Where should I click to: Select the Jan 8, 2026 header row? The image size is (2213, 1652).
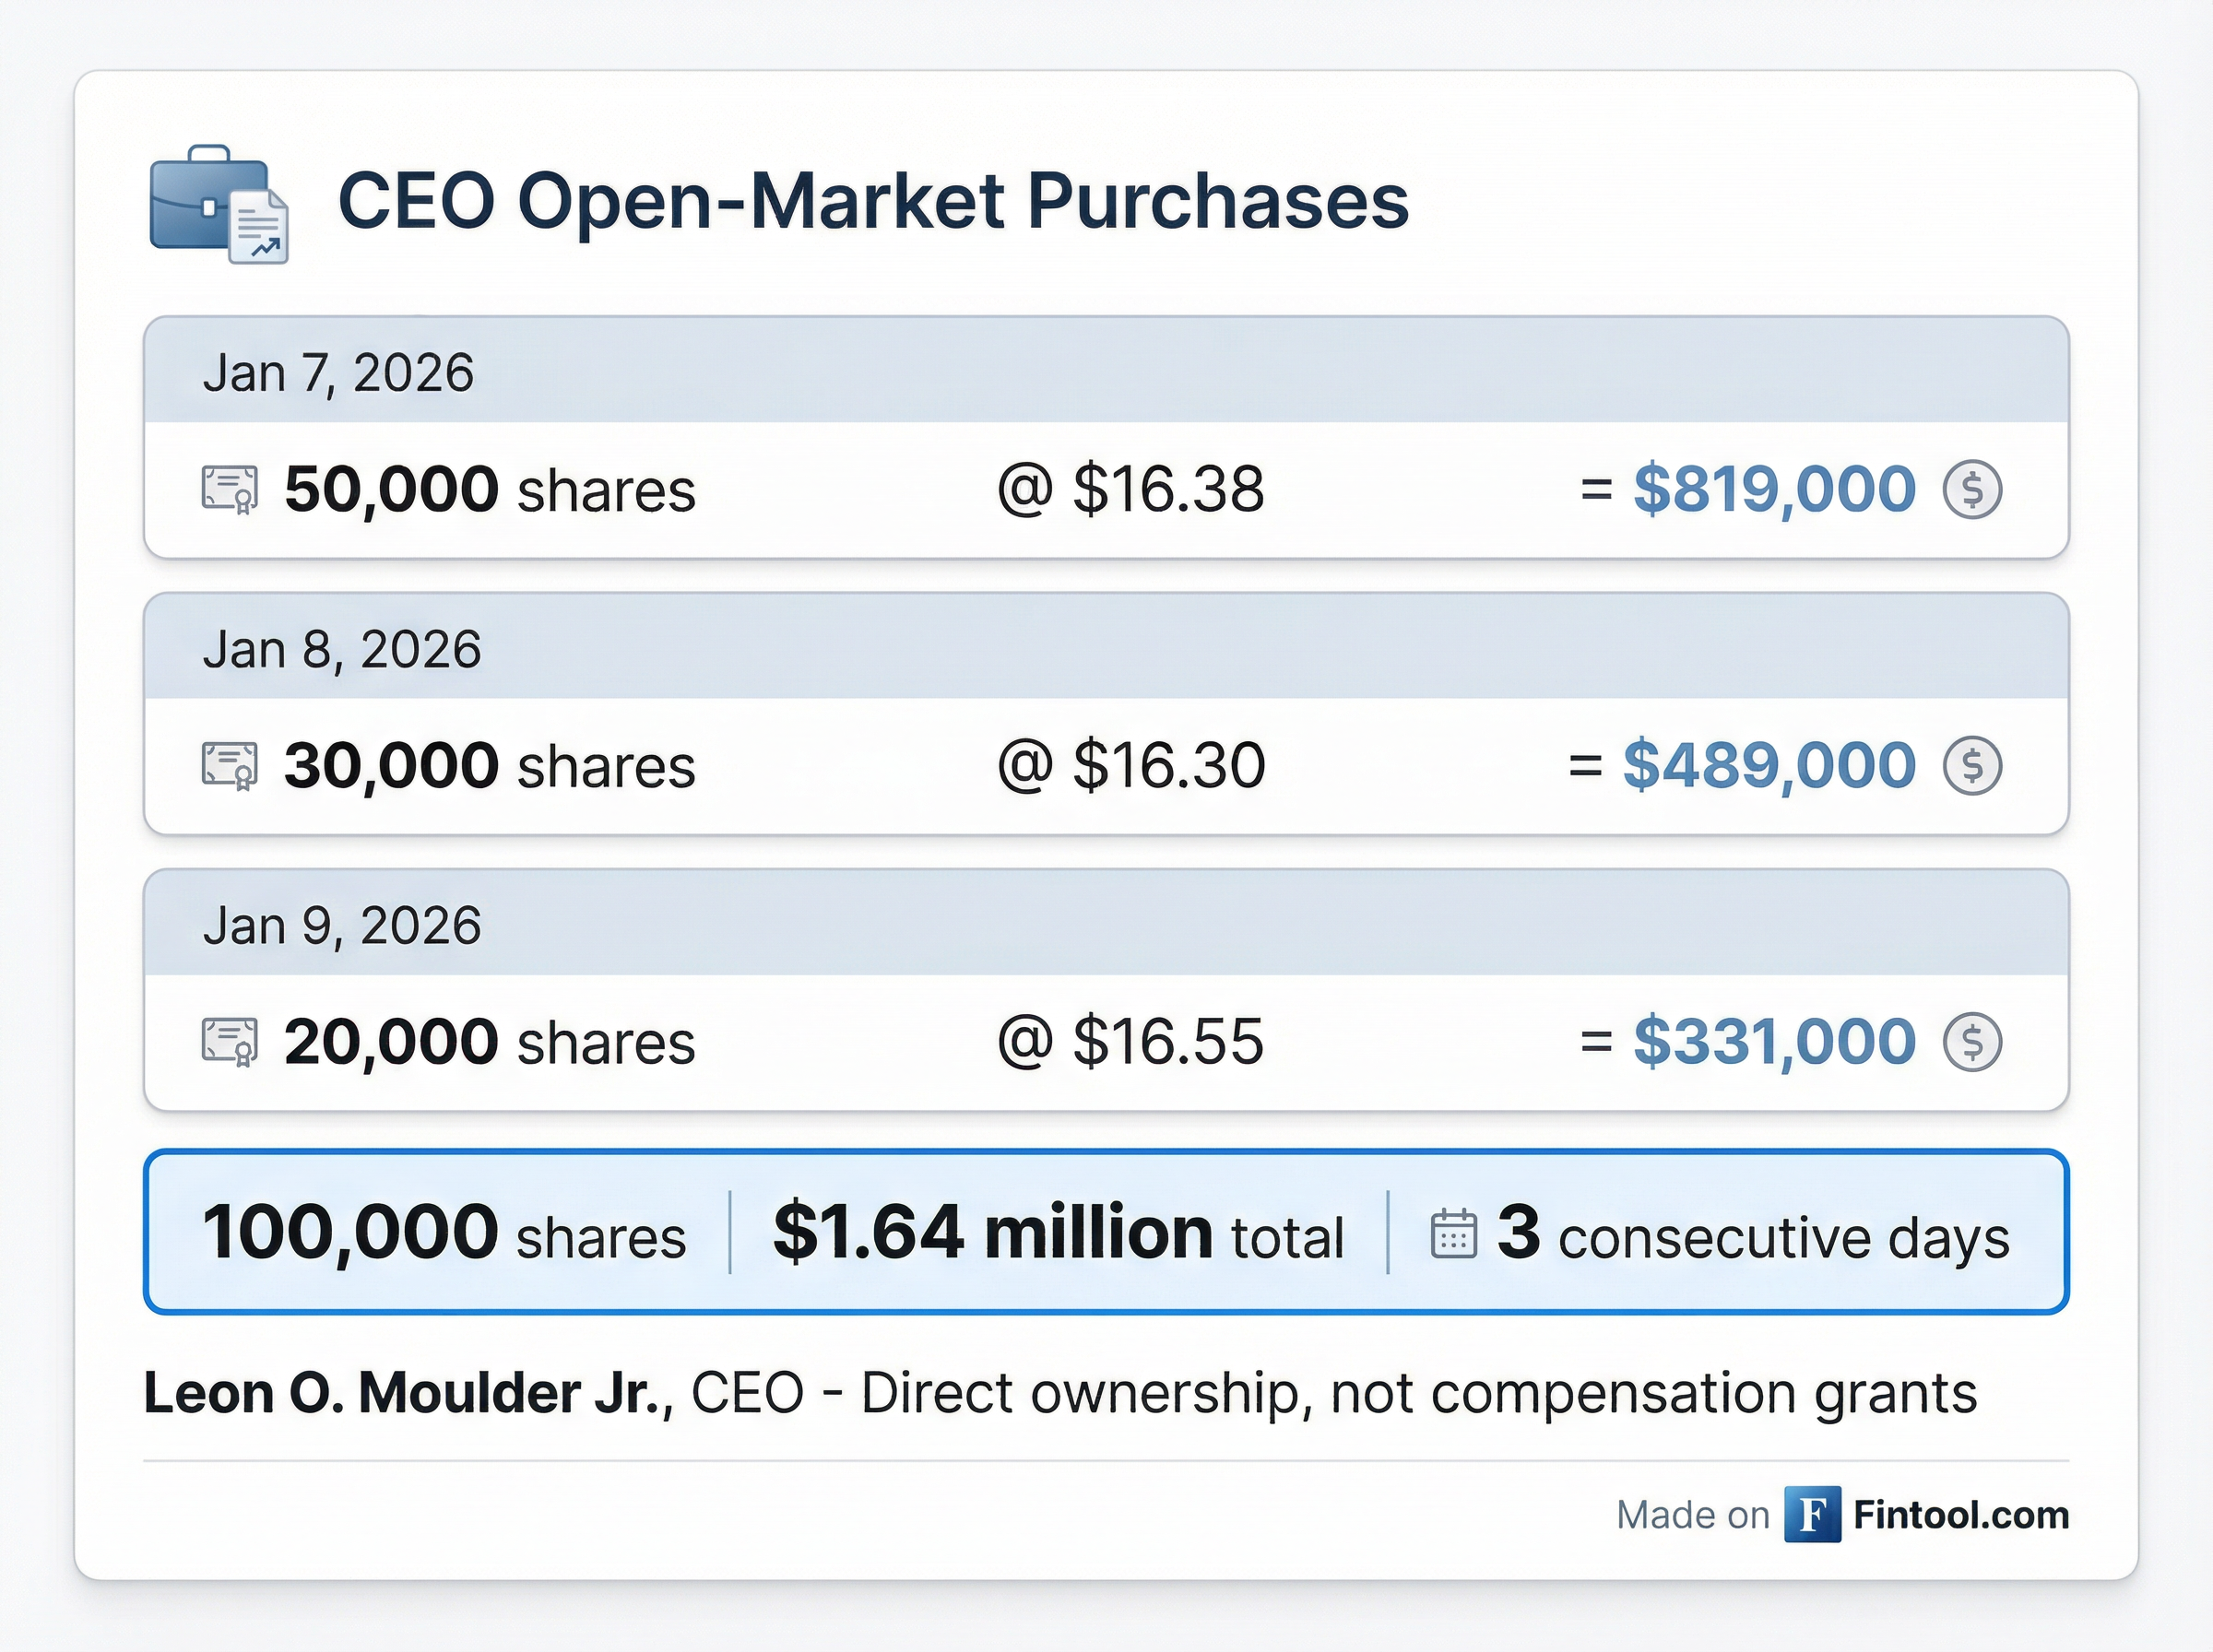[1105, 648]
